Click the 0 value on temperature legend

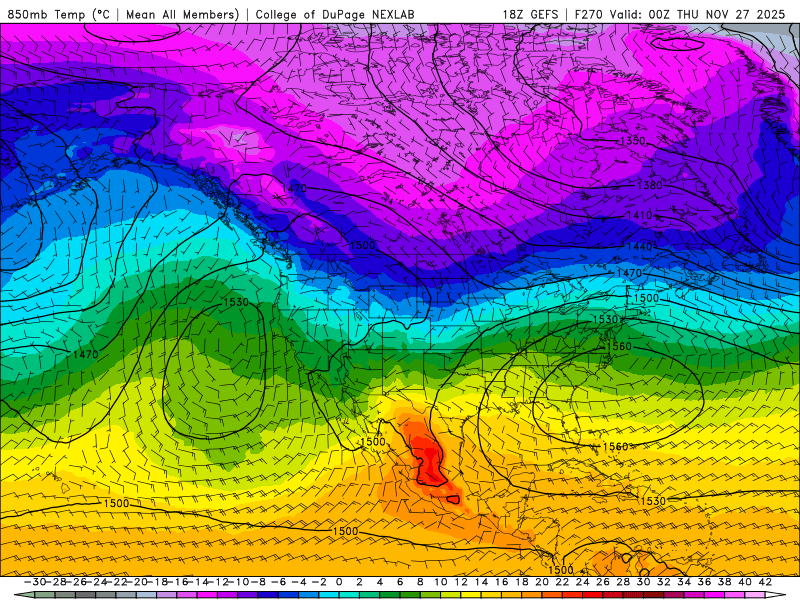339,582
